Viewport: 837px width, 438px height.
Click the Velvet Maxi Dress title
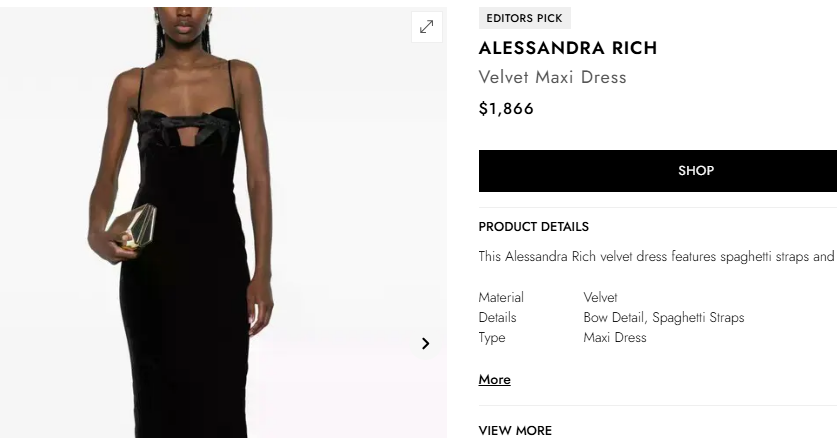(x=552, y=77)
